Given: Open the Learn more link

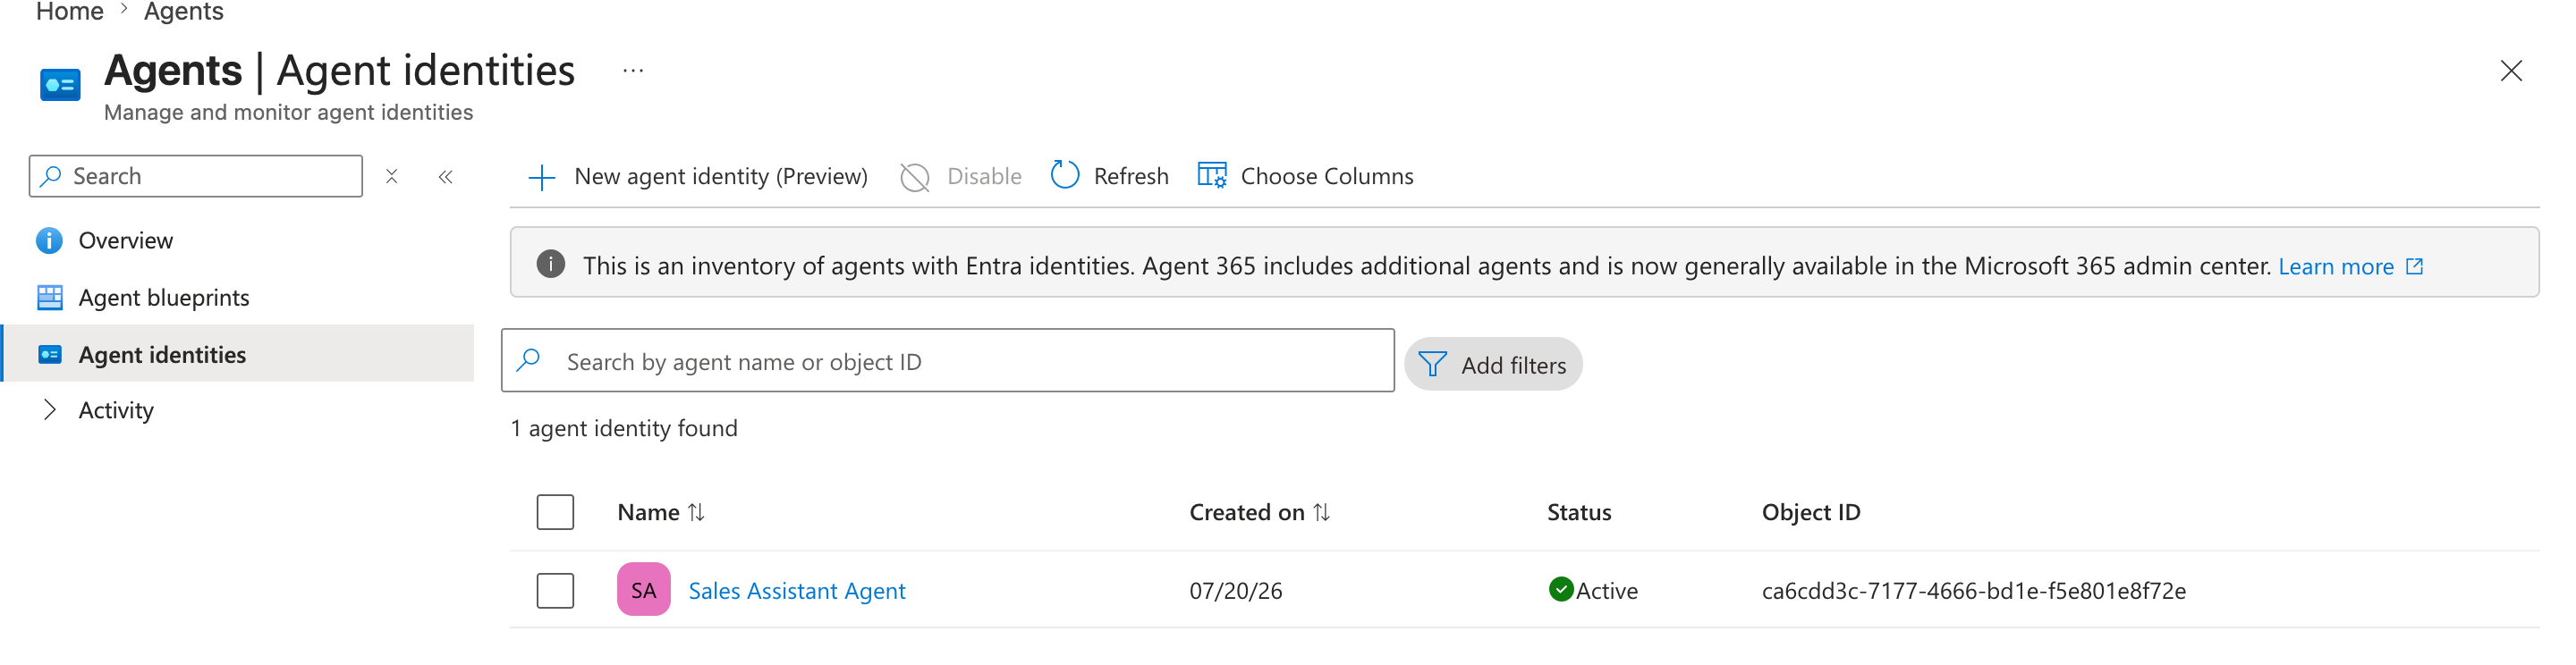Looking at the screenshot, I should [x=2335, y=267].
